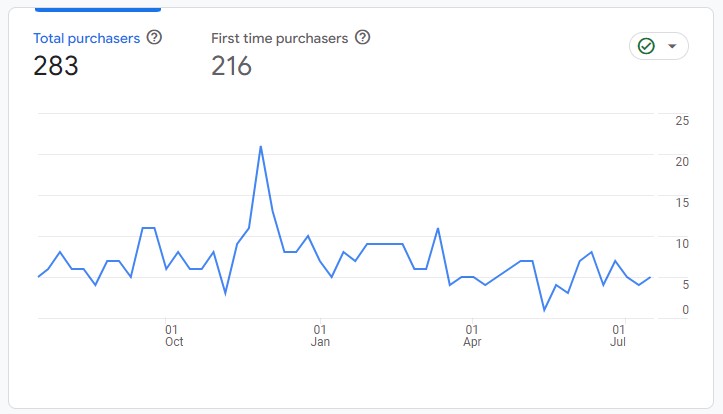Switch to the Total purchasers metric tab

[x=87, y=38]
